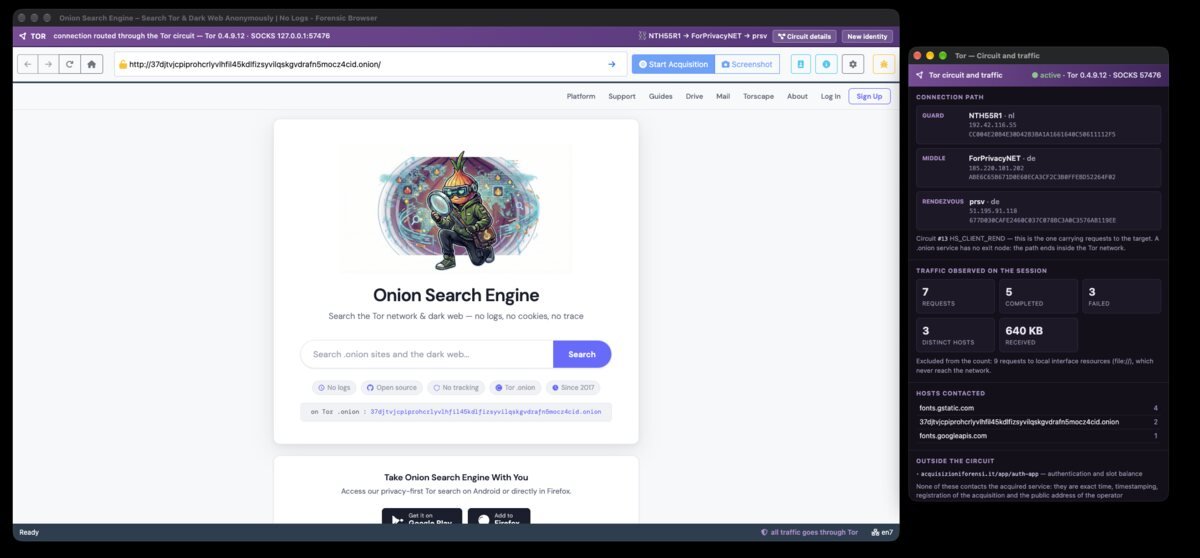This screenshot has width=1200, height=558.
Task: Click the lock icon in address bar
Action: pyautogui.click(x=123, y=65)
